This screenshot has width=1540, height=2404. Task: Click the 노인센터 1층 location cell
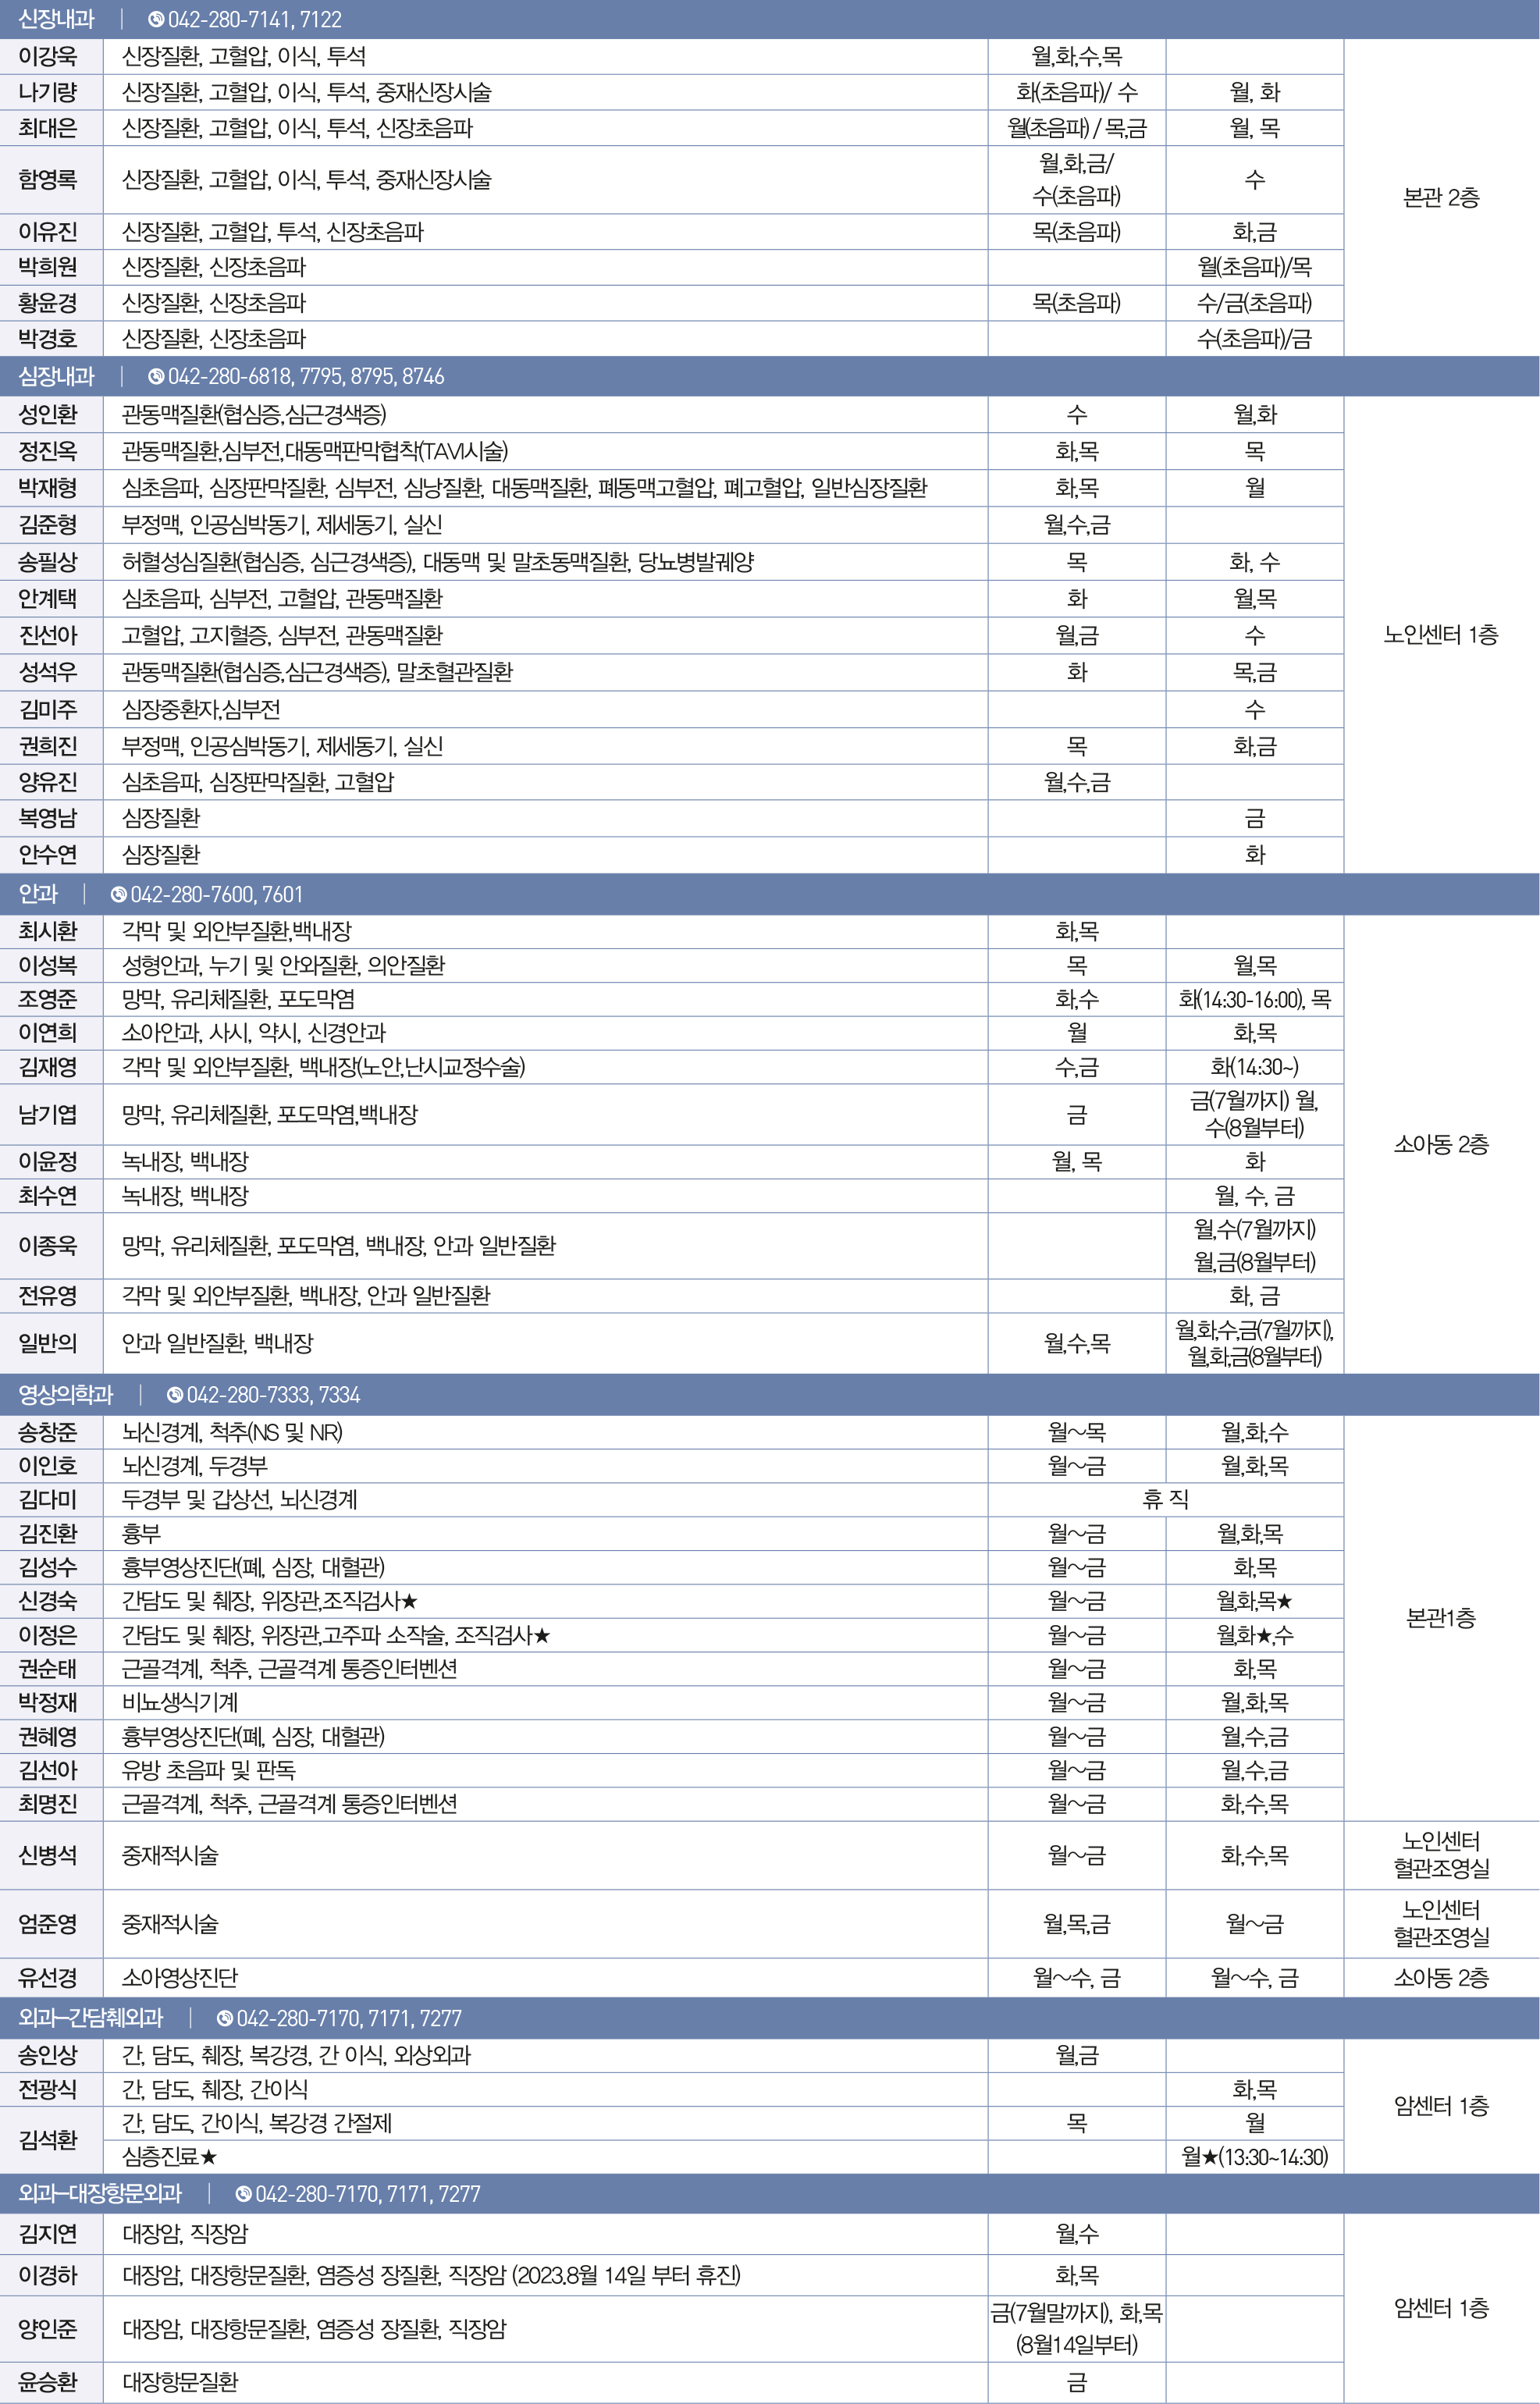(x=1441, y=635)
